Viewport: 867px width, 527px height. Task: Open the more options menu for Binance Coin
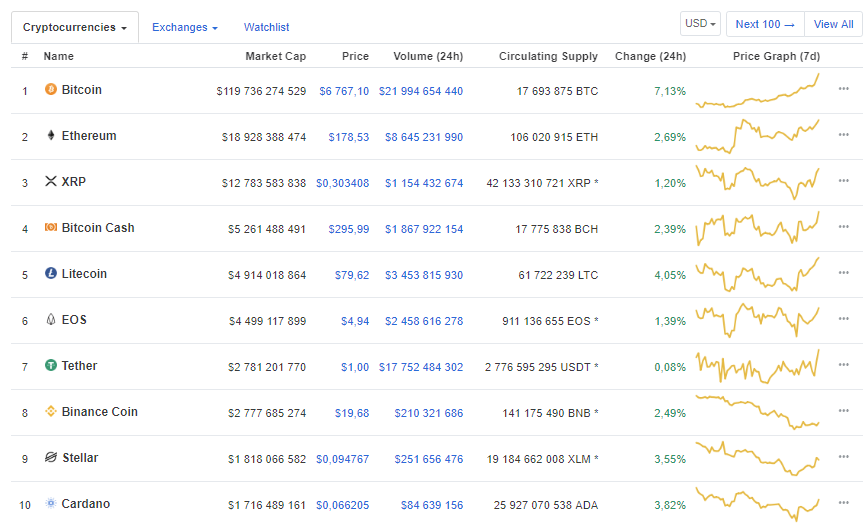point(843,410)
